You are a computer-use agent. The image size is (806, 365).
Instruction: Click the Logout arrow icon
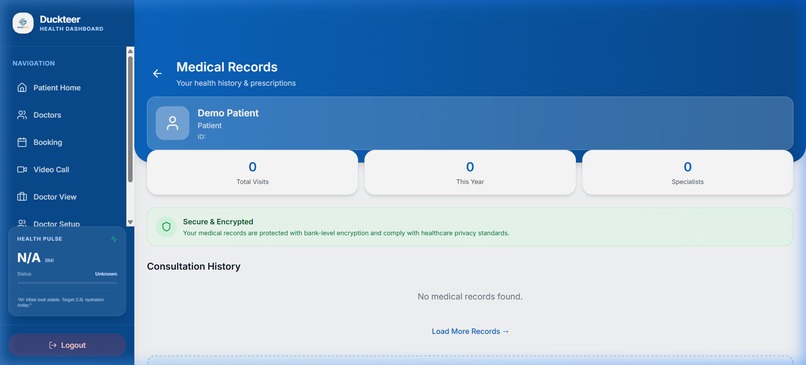52,345
